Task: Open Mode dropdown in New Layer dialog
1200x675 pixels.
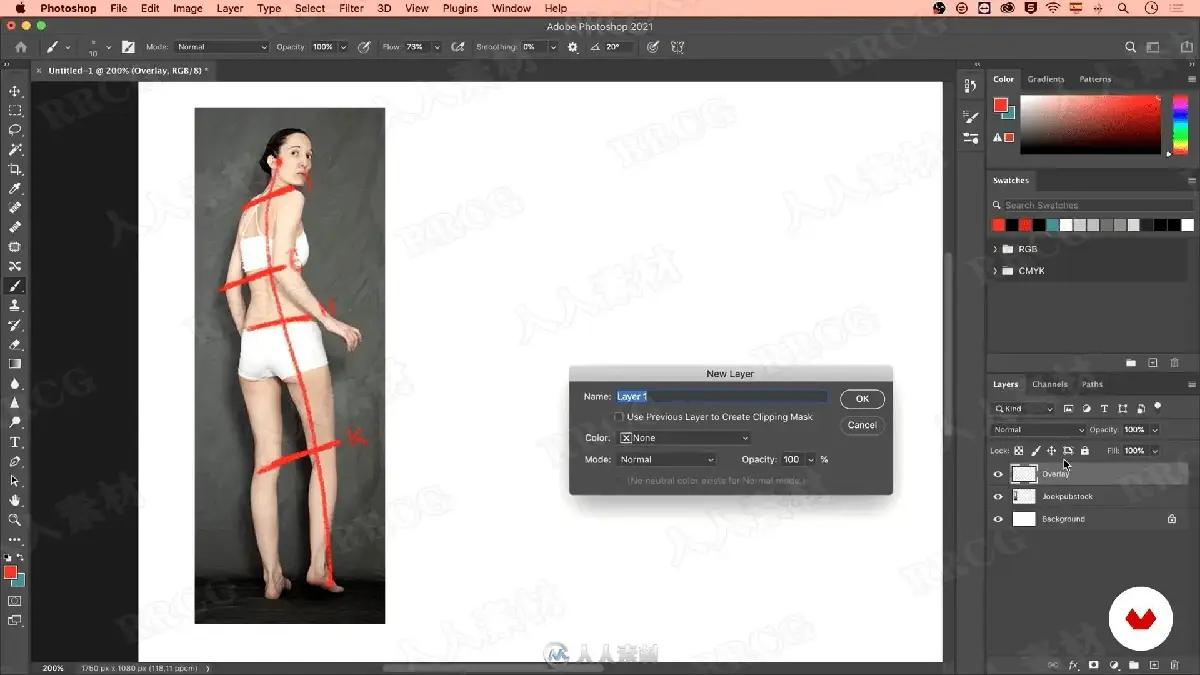Action: [667, 460]
